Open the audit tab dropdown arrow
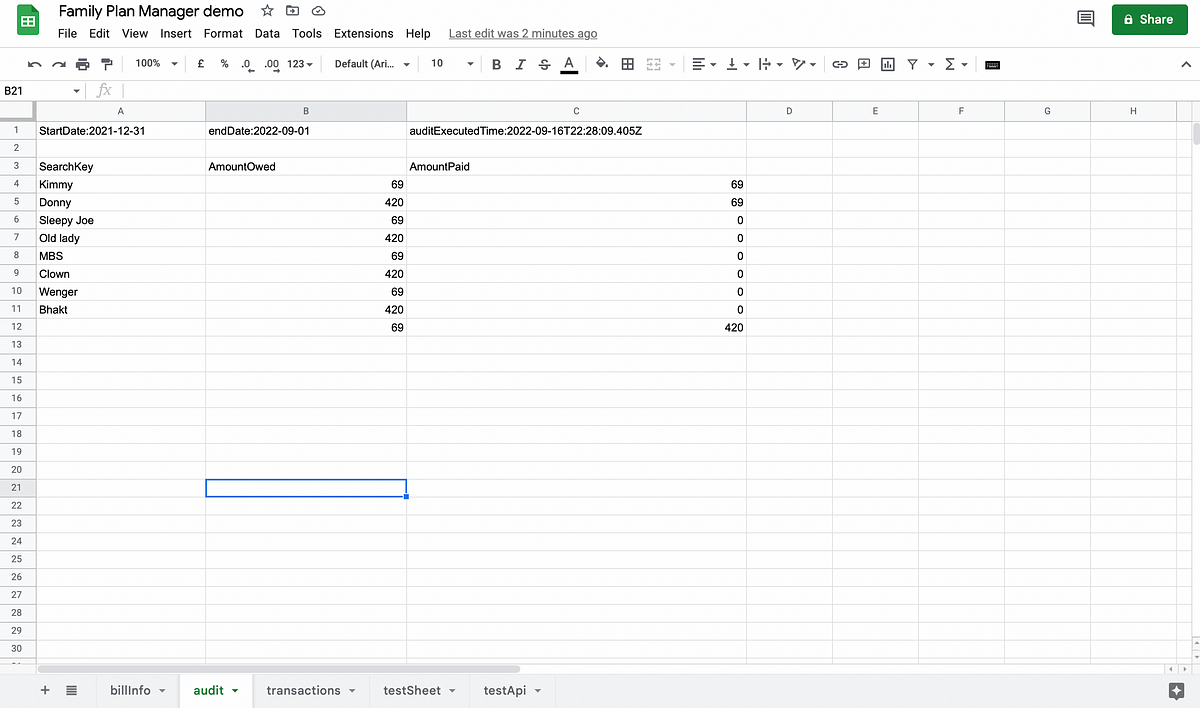Screen dimensions: 1200x708 point(235,691)
